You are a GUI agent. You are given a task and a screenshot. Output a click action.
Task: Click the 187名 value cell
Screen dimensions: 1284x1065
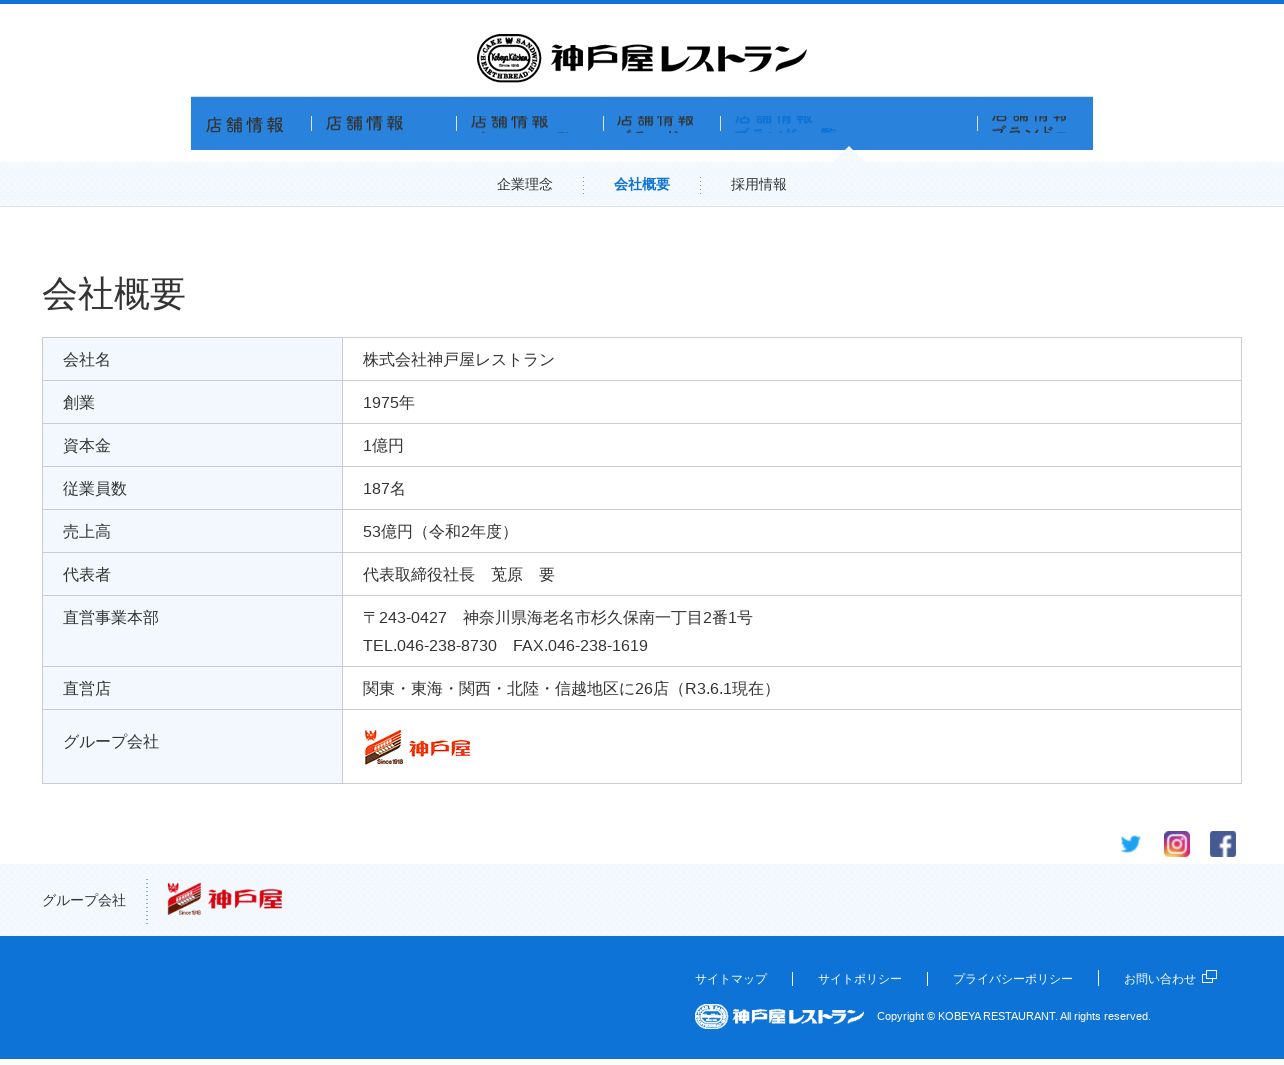pyautogui.click(x=384, y=489)
